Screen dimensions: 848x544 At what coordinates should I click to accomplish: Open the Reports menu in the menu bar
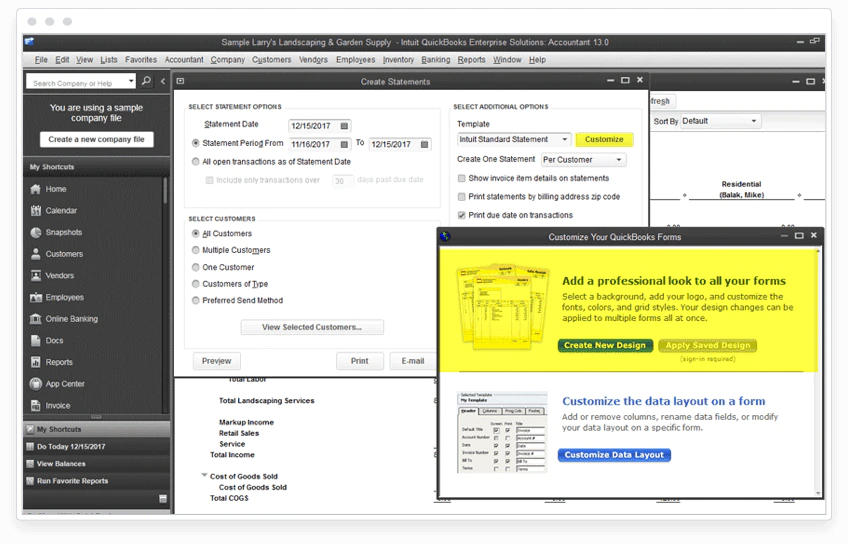471,59
